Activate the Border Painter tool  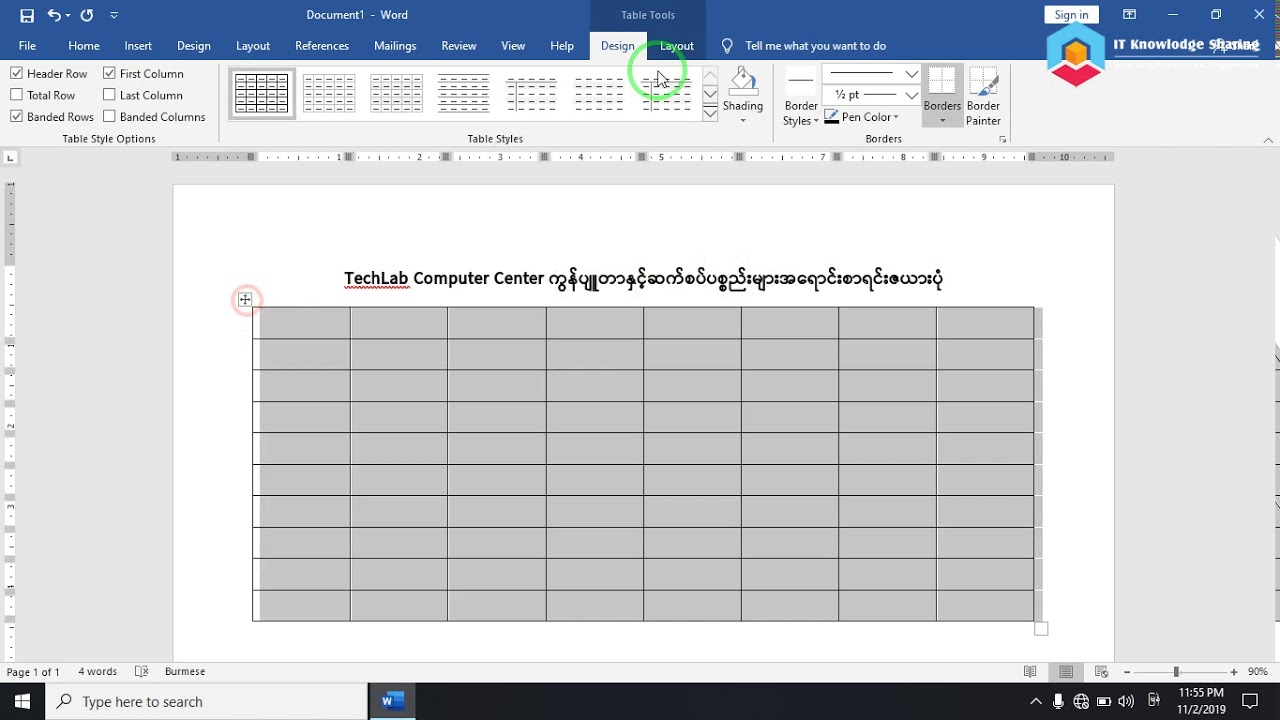click(983, 98)
